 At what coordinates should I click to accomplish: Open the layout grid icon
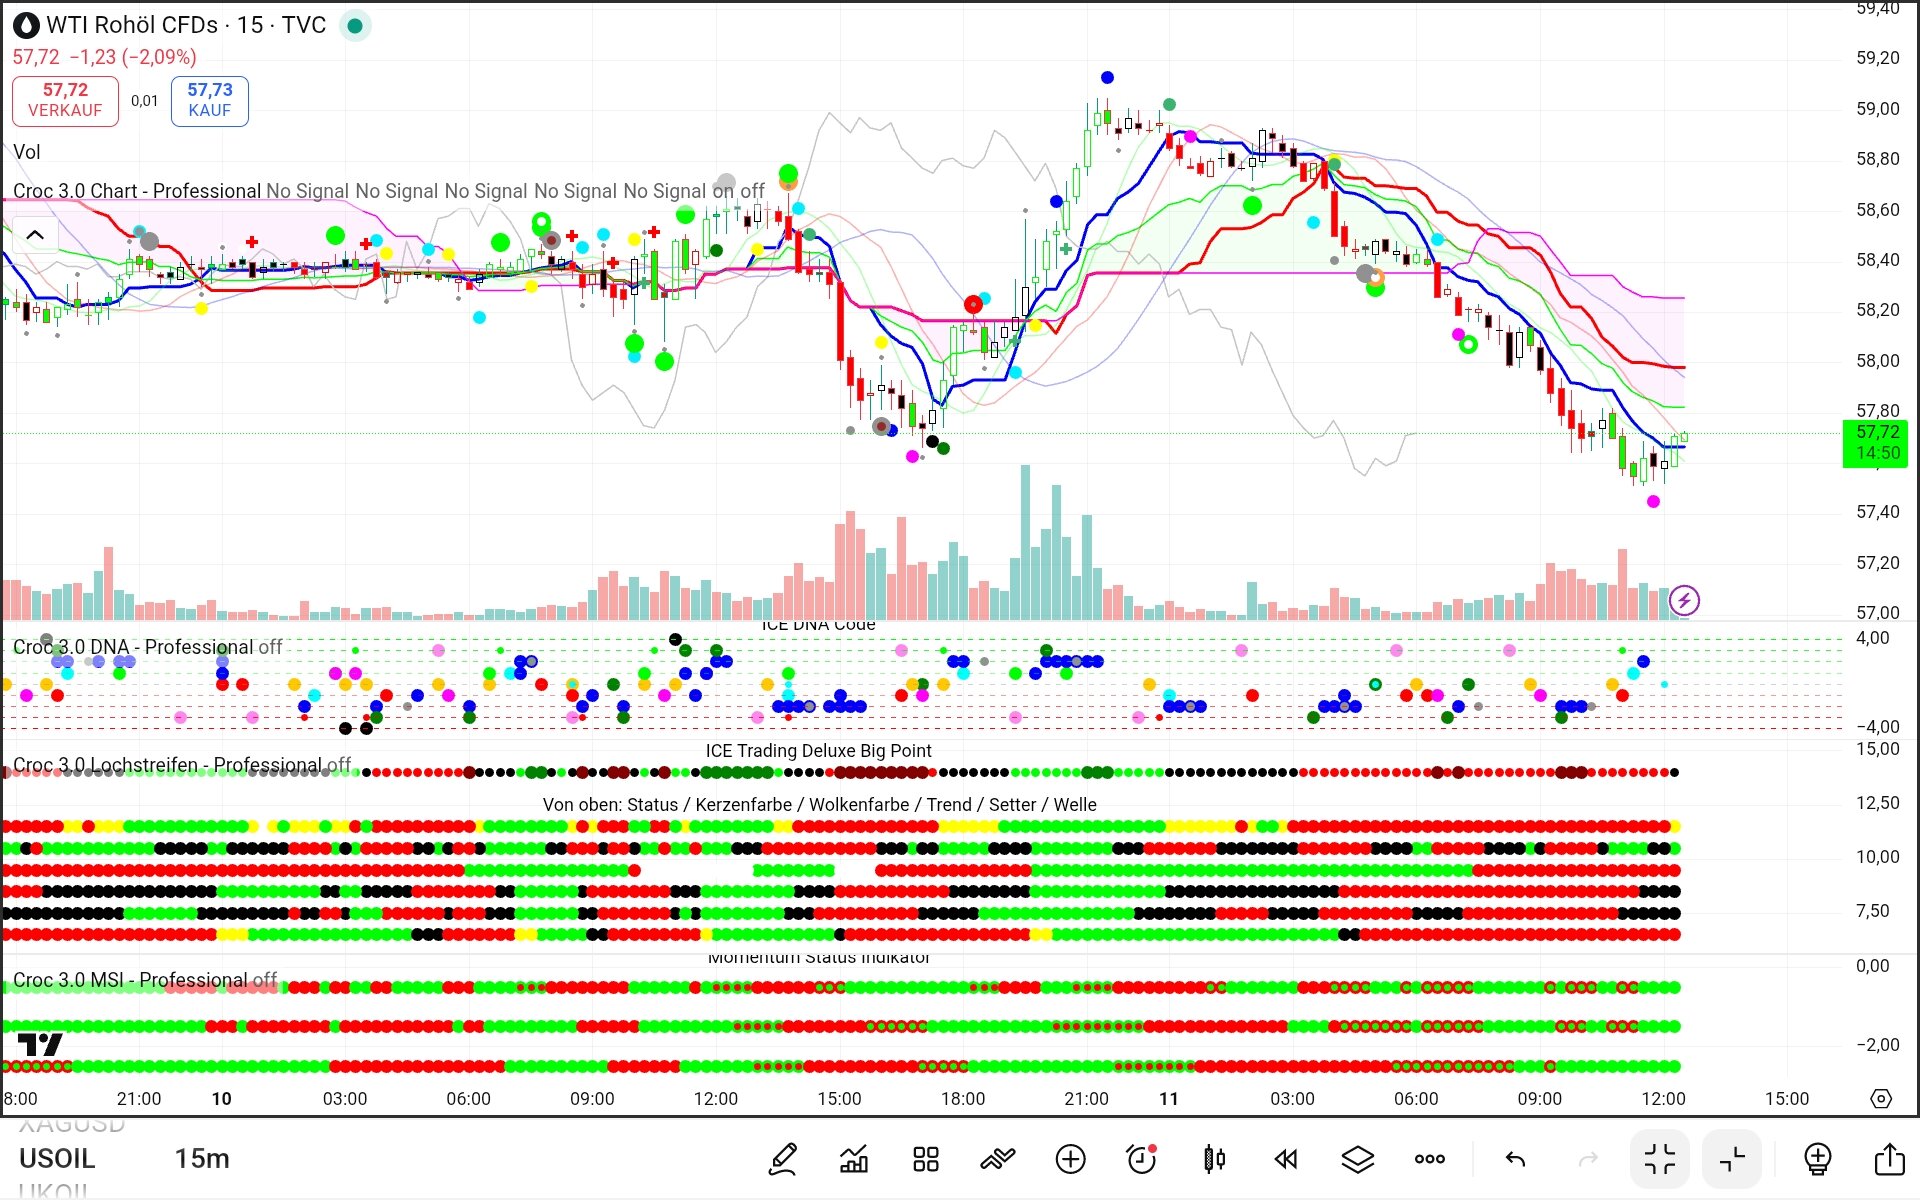(926, 1159)
